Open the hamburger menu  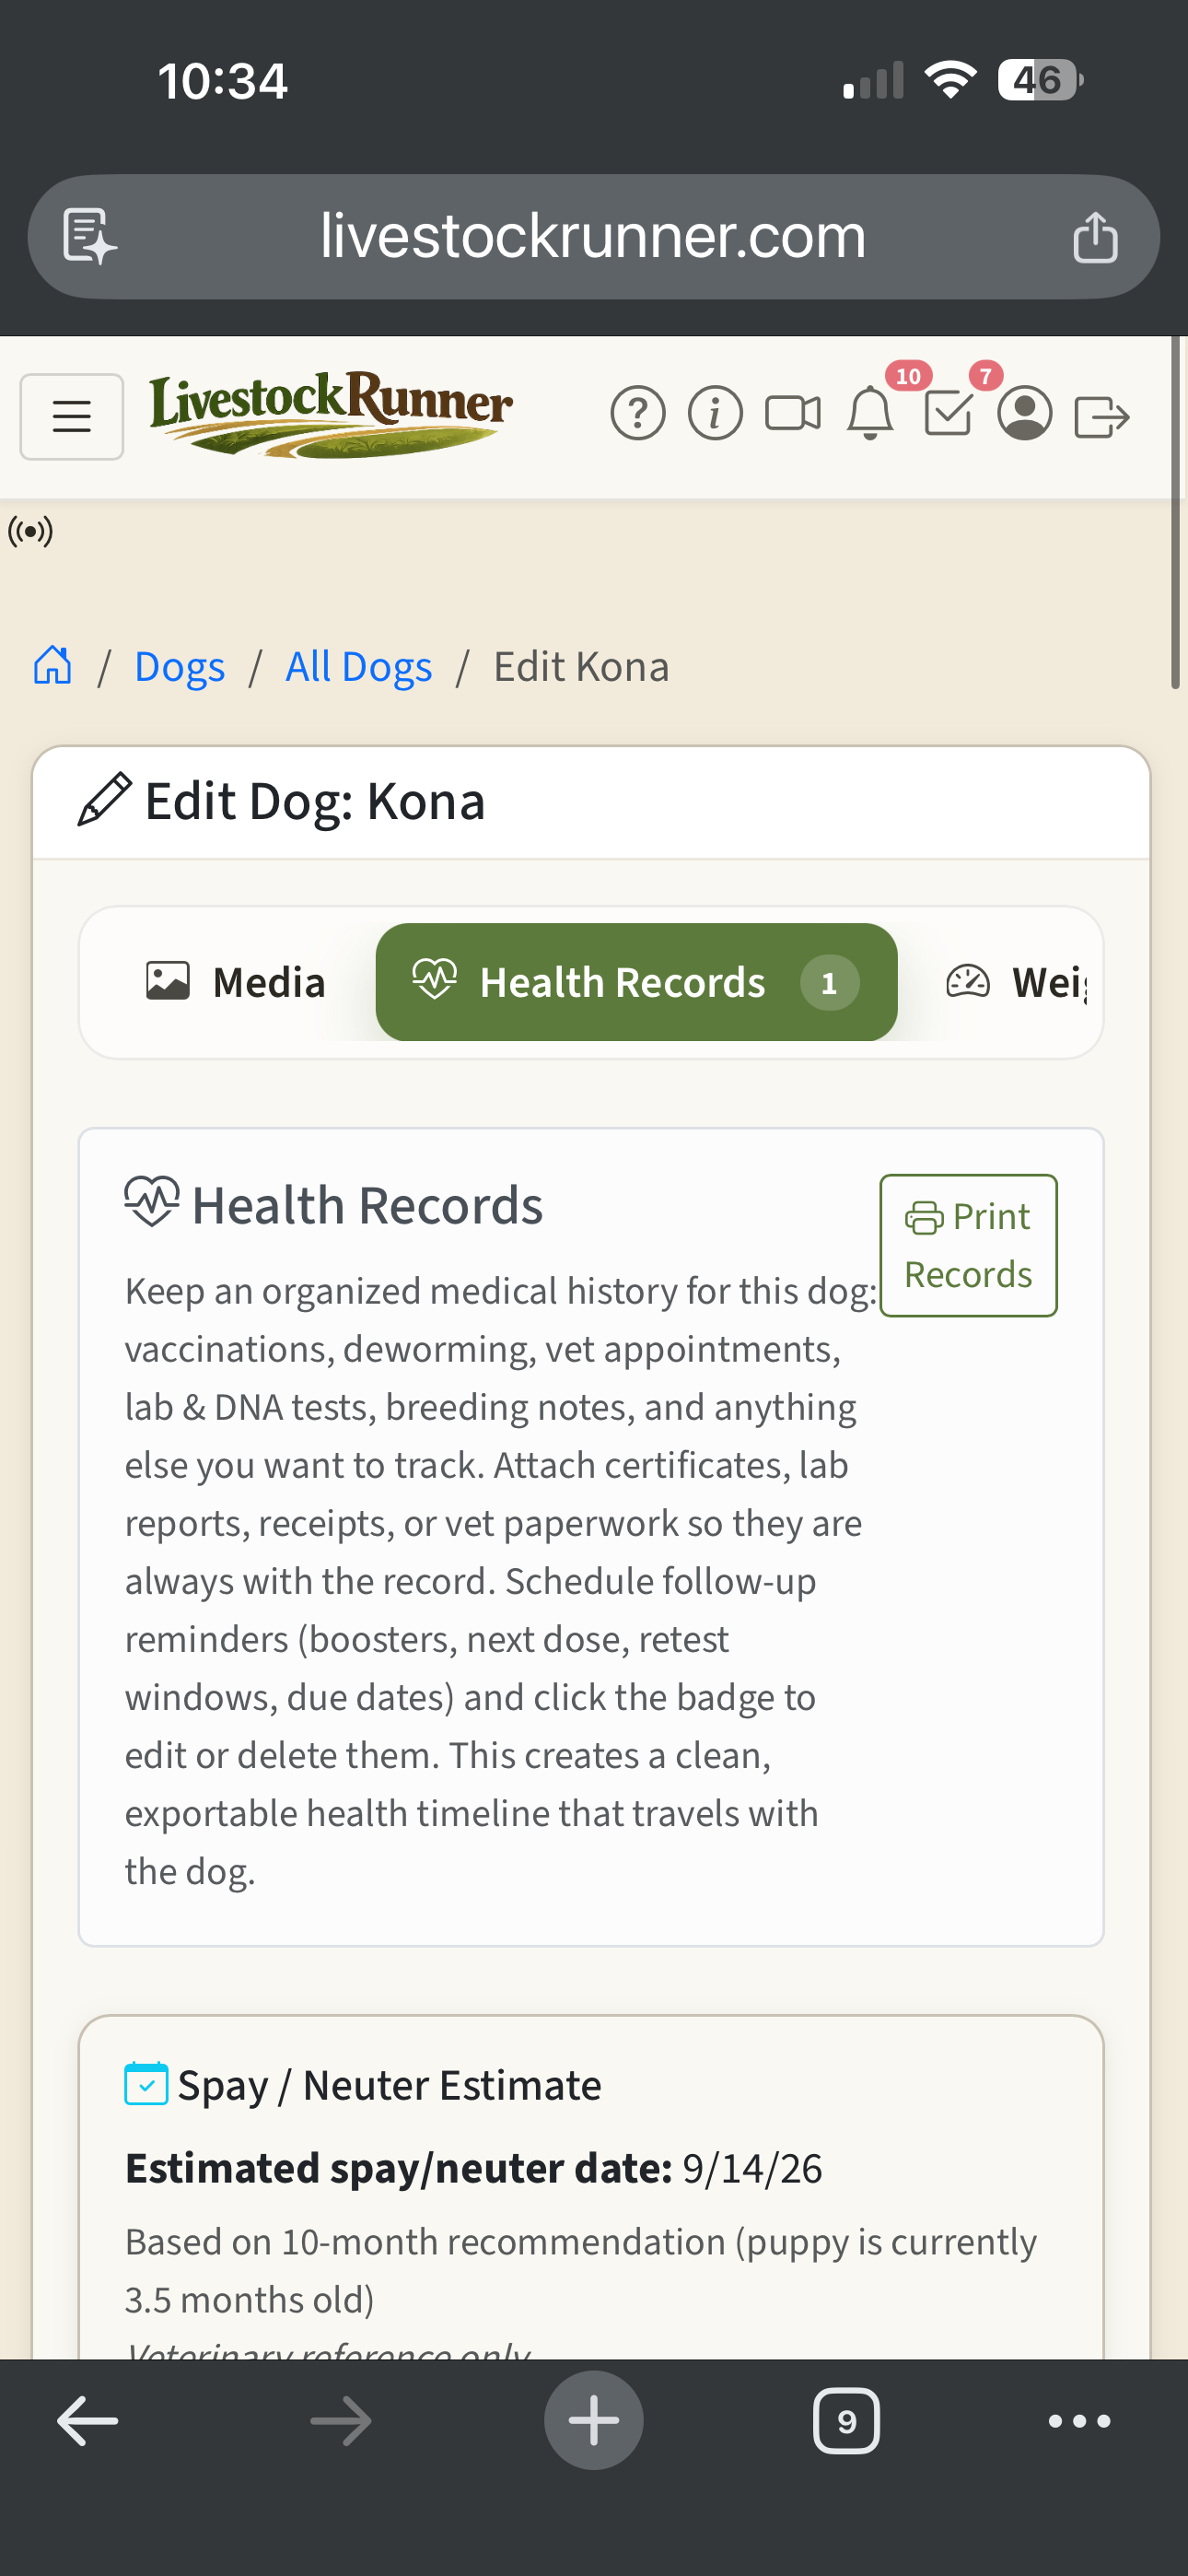pos(71,416)
